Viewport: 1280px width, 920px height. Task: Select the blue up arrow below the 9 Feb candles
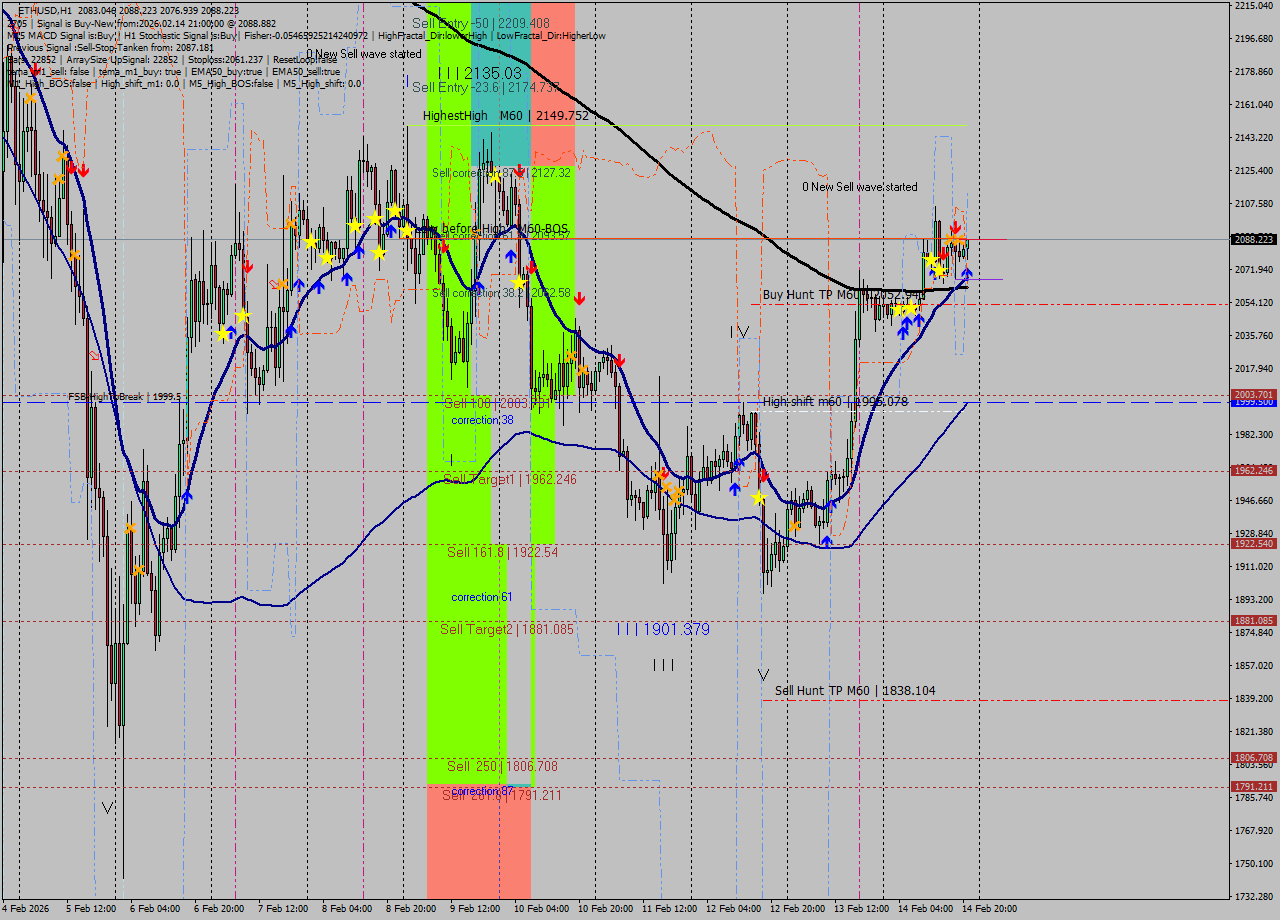(511, 256)
